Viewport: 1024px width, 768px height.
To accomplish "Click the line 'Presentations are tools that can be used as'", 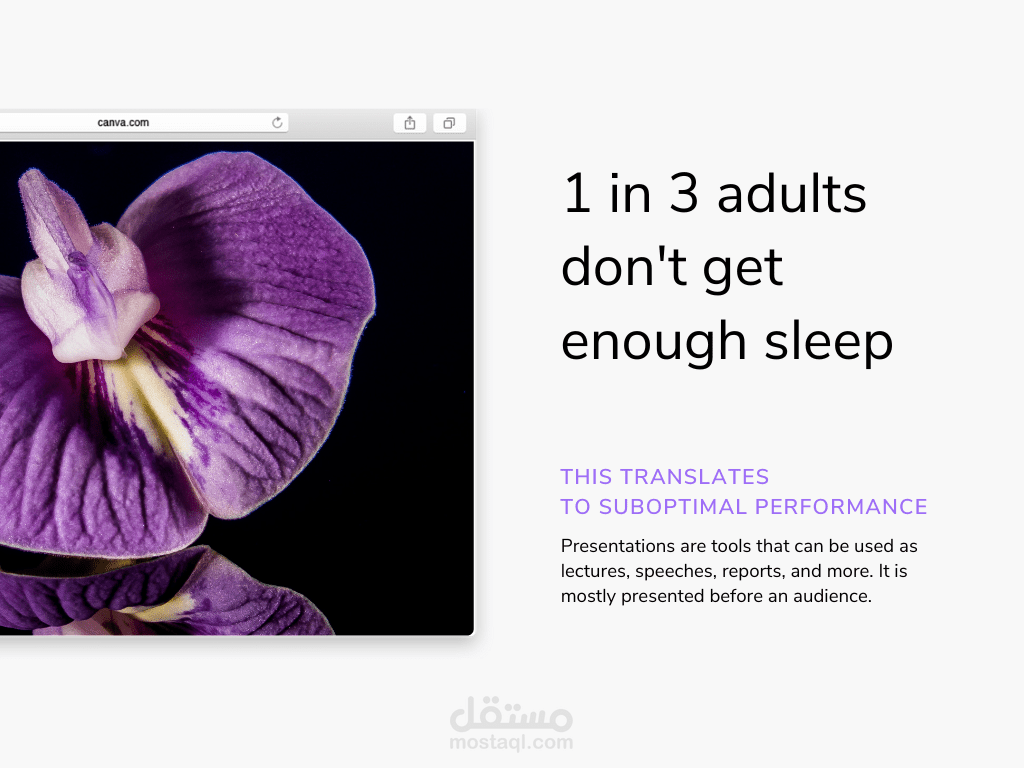I will 739,546.
